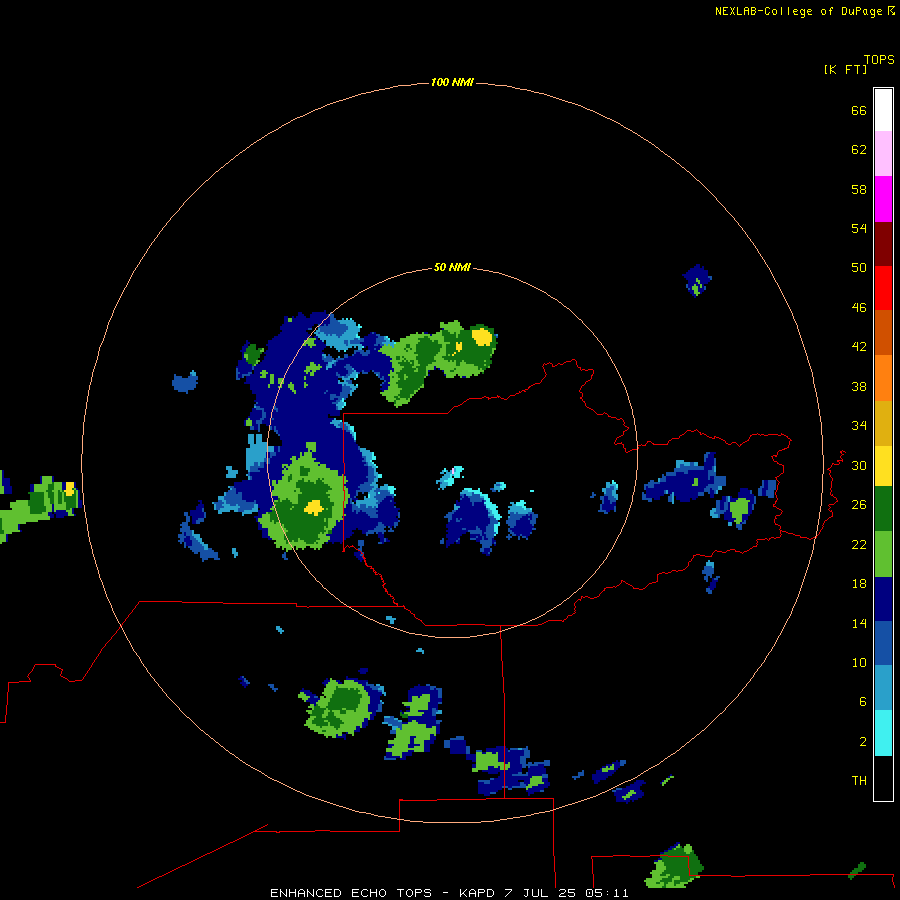900x900 pixels.
Task: Click the gold legend swatch
Action: click(883, 423)
